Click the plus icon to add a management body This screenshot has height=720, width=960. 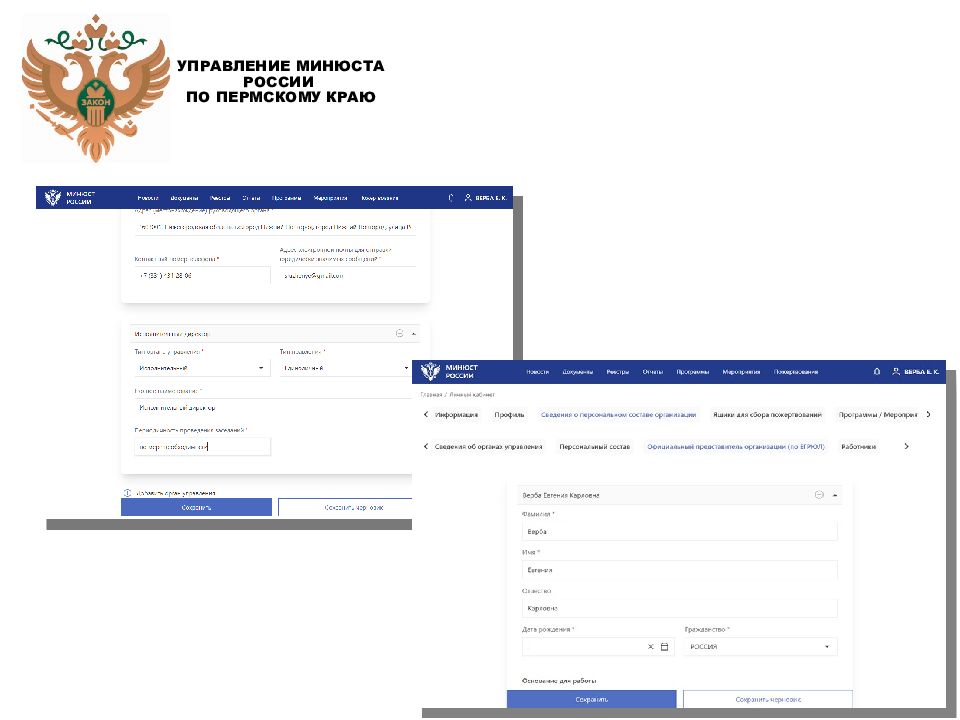click(x=127, y=493)
